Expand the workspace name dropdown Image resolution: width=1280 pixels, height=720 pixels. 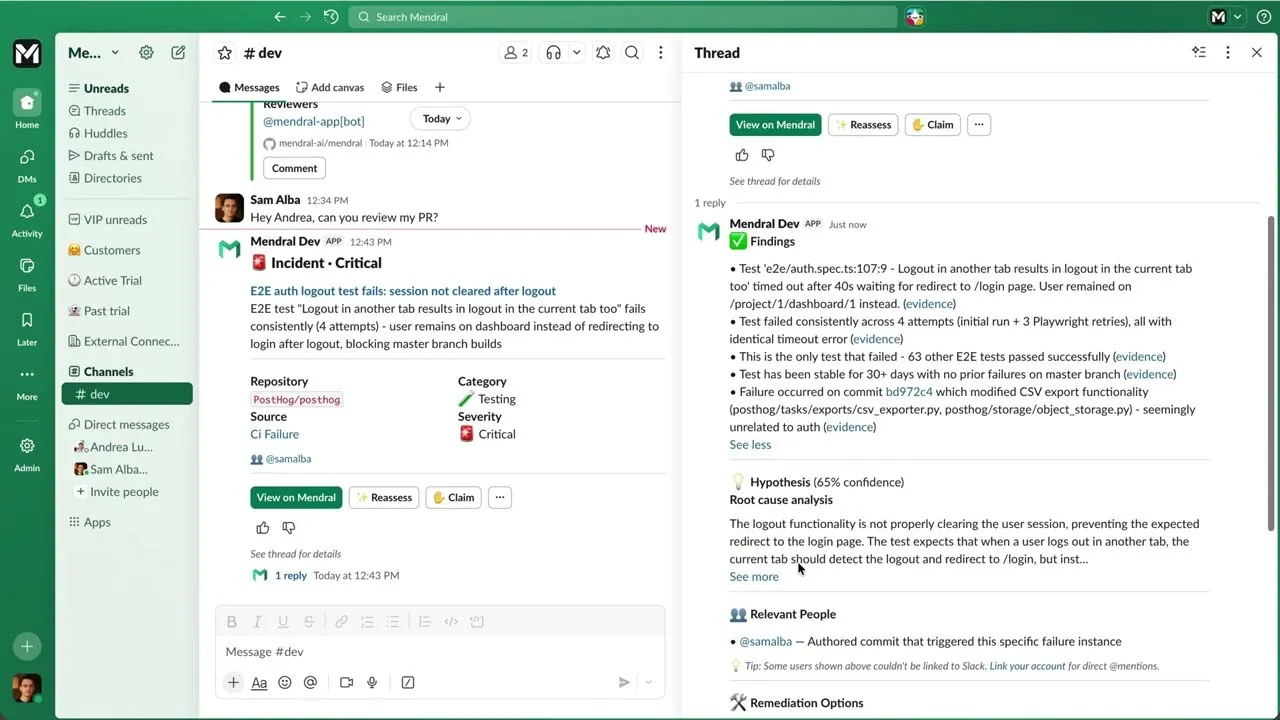coord(94,53)
